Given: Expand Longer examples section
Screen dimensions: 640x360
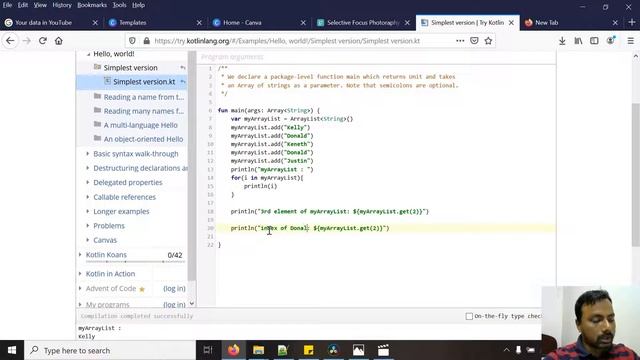Looking at the screenshot, I should pyautogui.click(x=88, y=211).
